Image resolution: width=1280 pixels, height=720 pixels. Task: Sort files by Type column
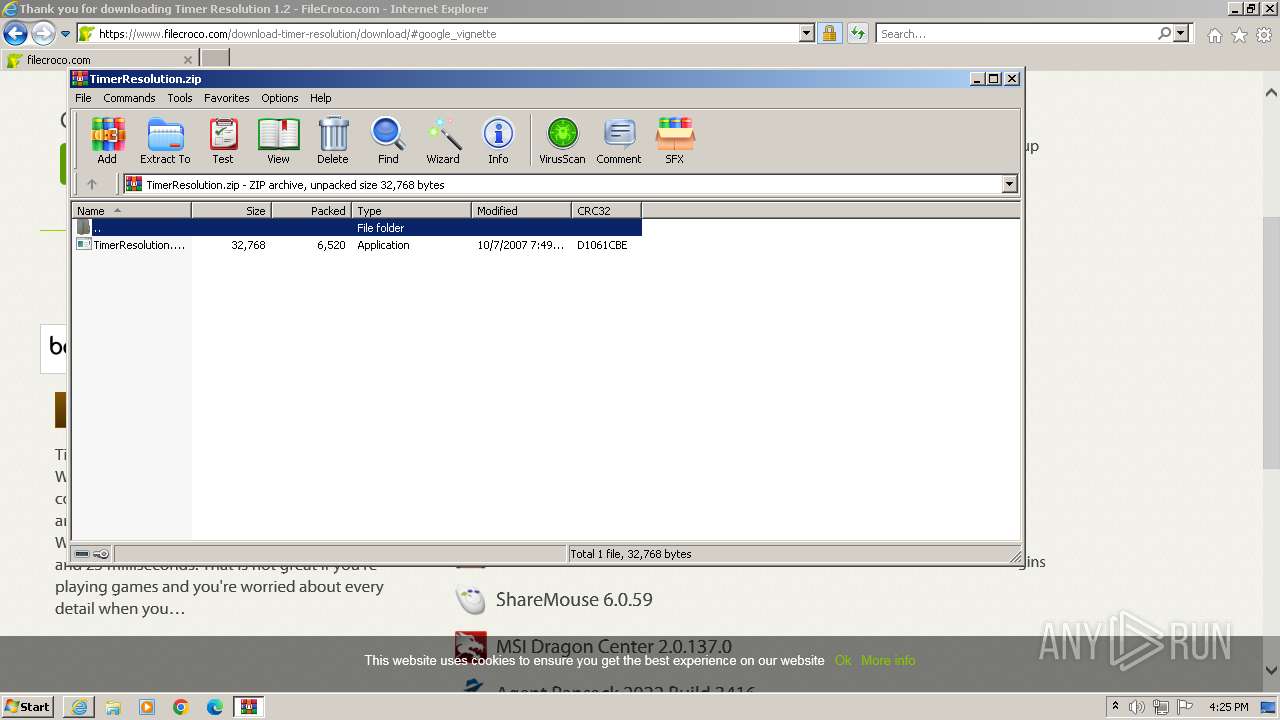point(411,210)
